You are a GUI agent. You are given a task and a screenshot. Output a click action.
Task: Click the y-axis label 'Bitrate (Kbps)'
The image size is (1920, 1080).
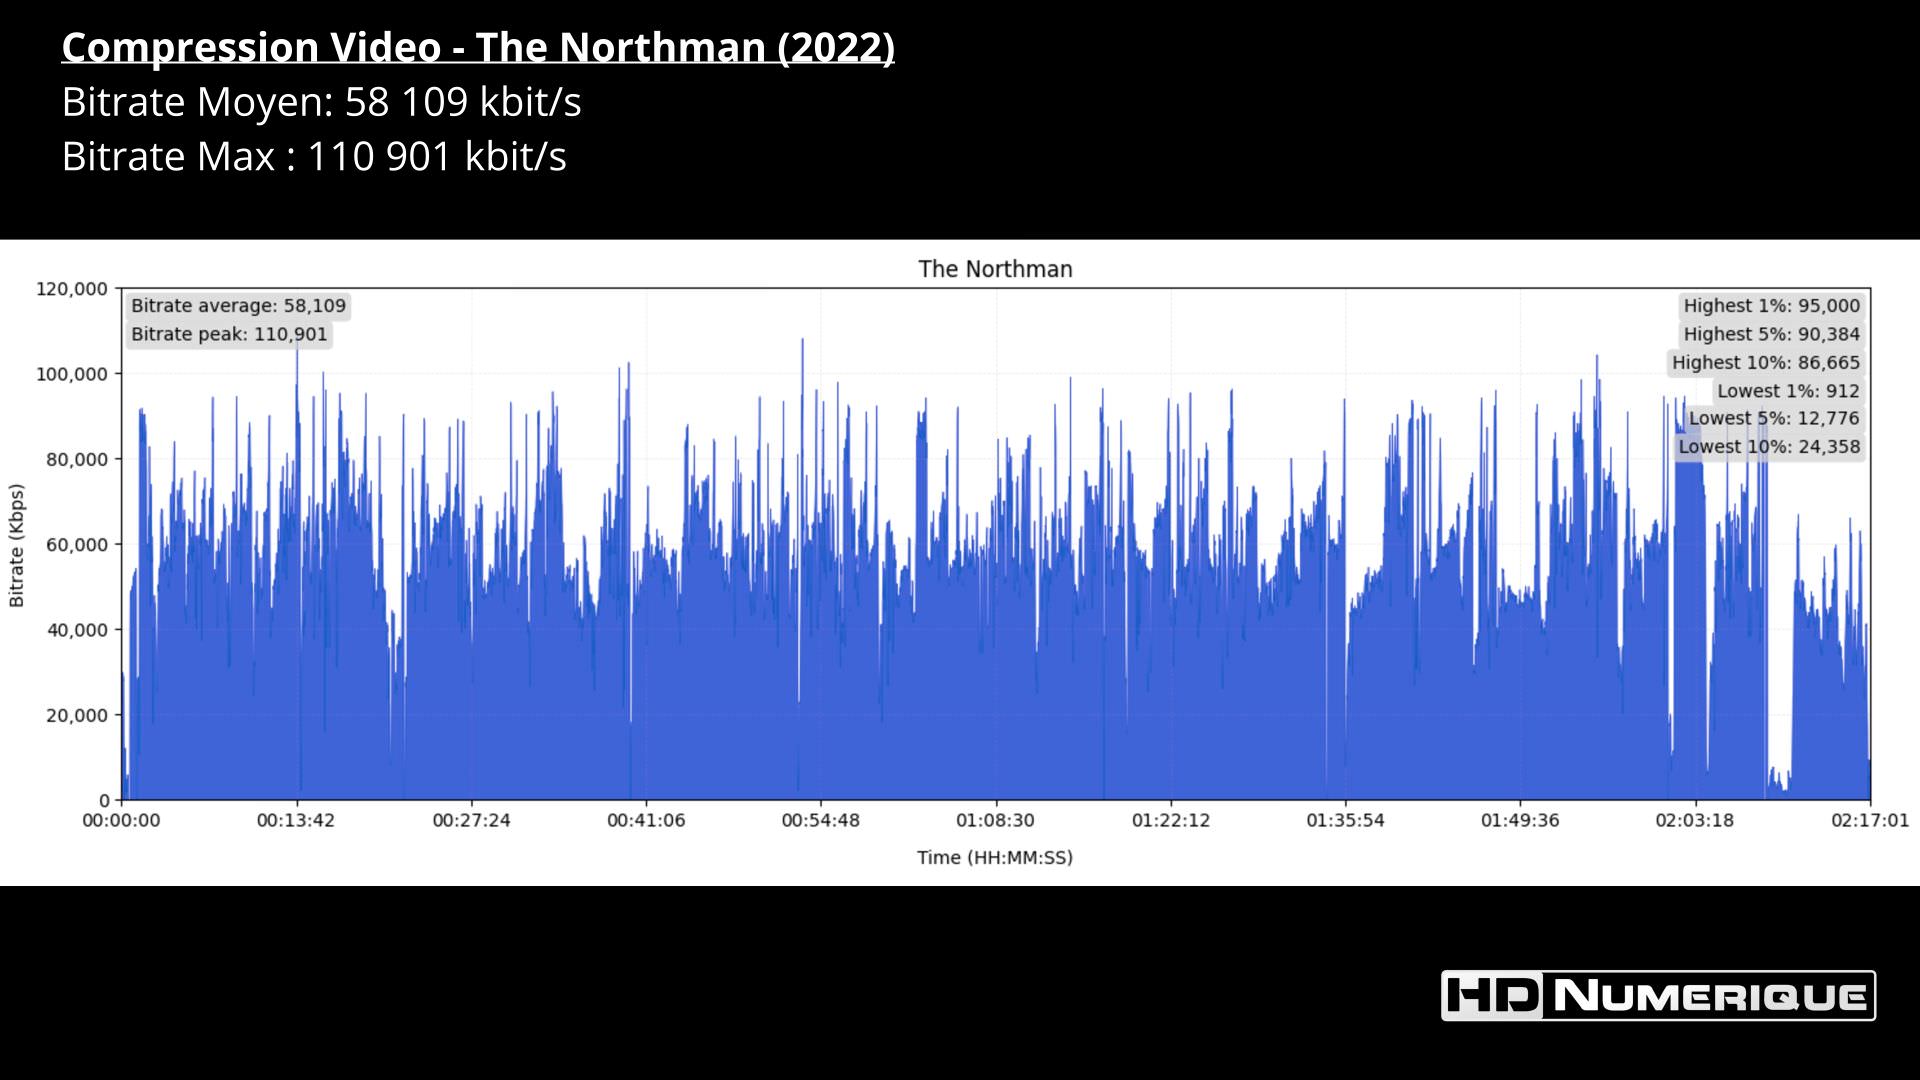pyautogui.click(x=16, y=546)
